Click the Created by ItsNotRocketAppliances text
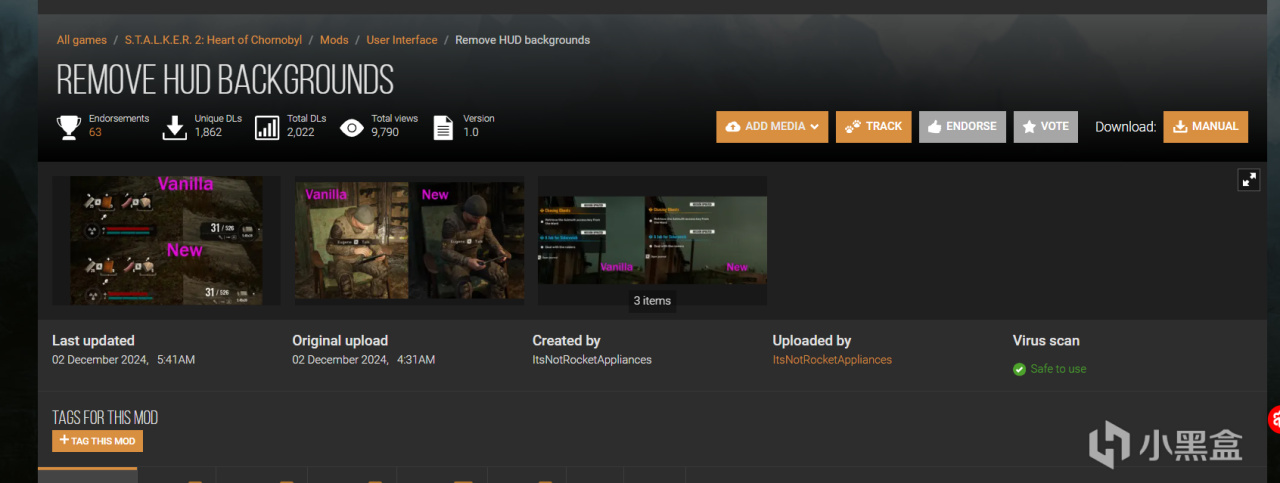 tap(592, 360)
